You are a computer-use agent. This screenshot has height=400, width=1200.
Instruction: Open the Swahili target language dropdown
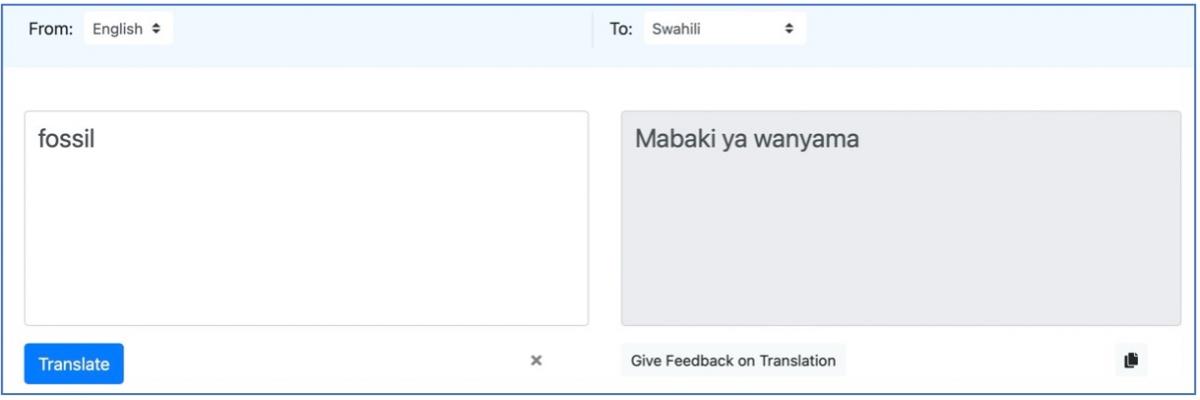click(x=724, y=29)
